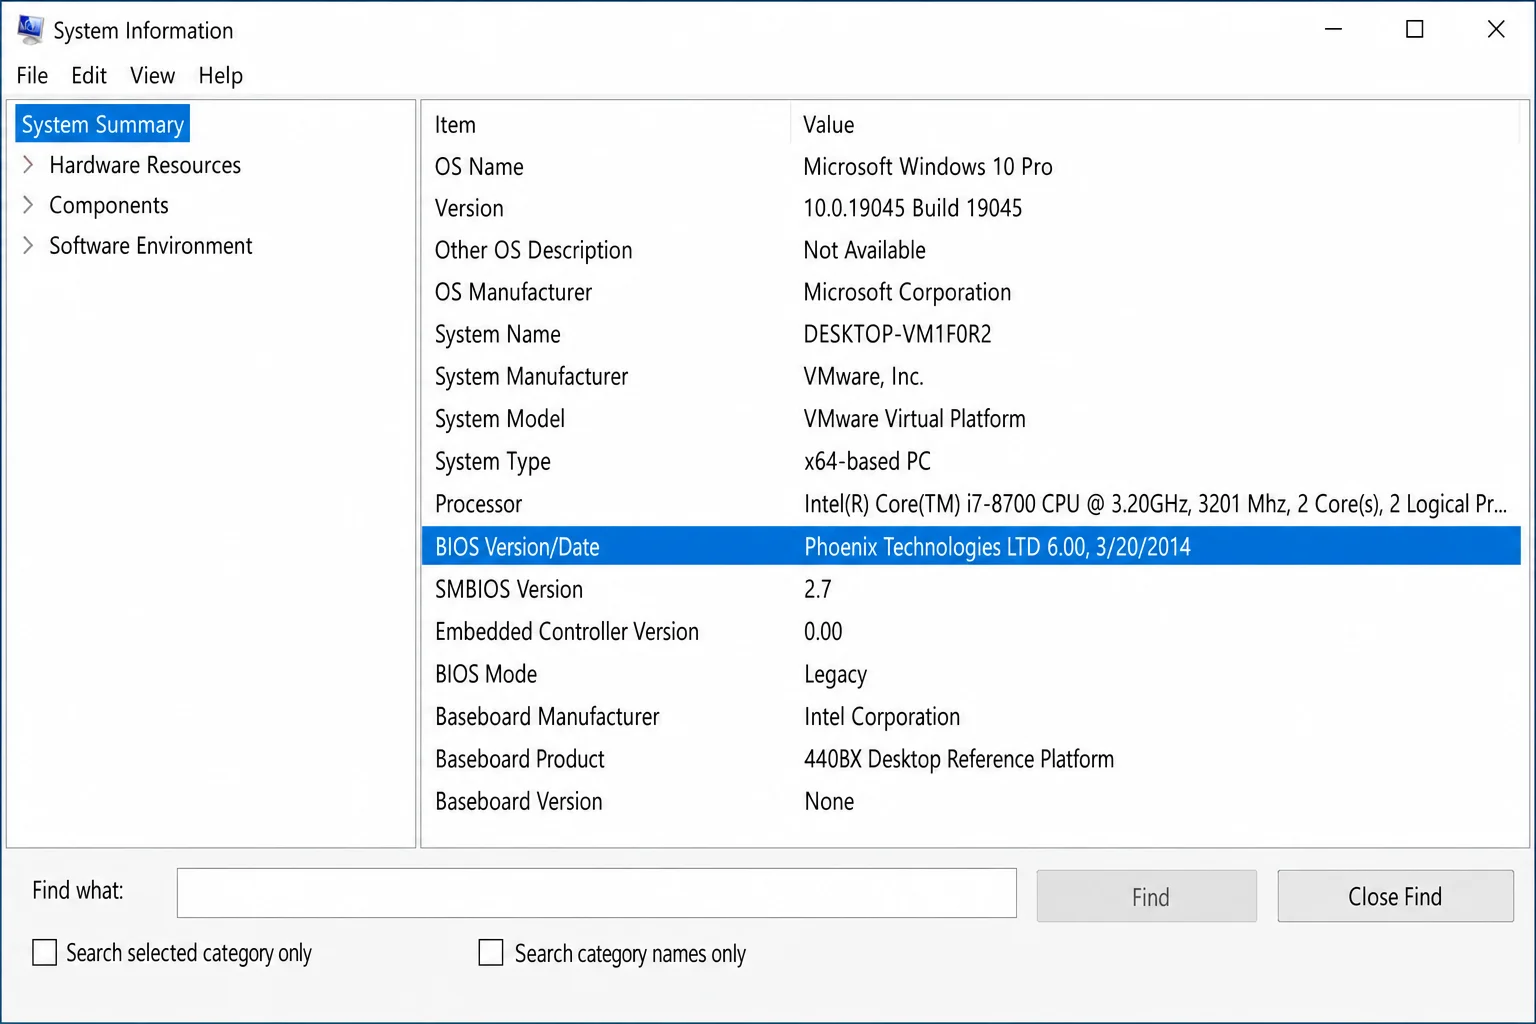Click the value VMware, Inc.
This screenshot has height=1024, width=1536.
pyautogui.click(x=863, y=377)
